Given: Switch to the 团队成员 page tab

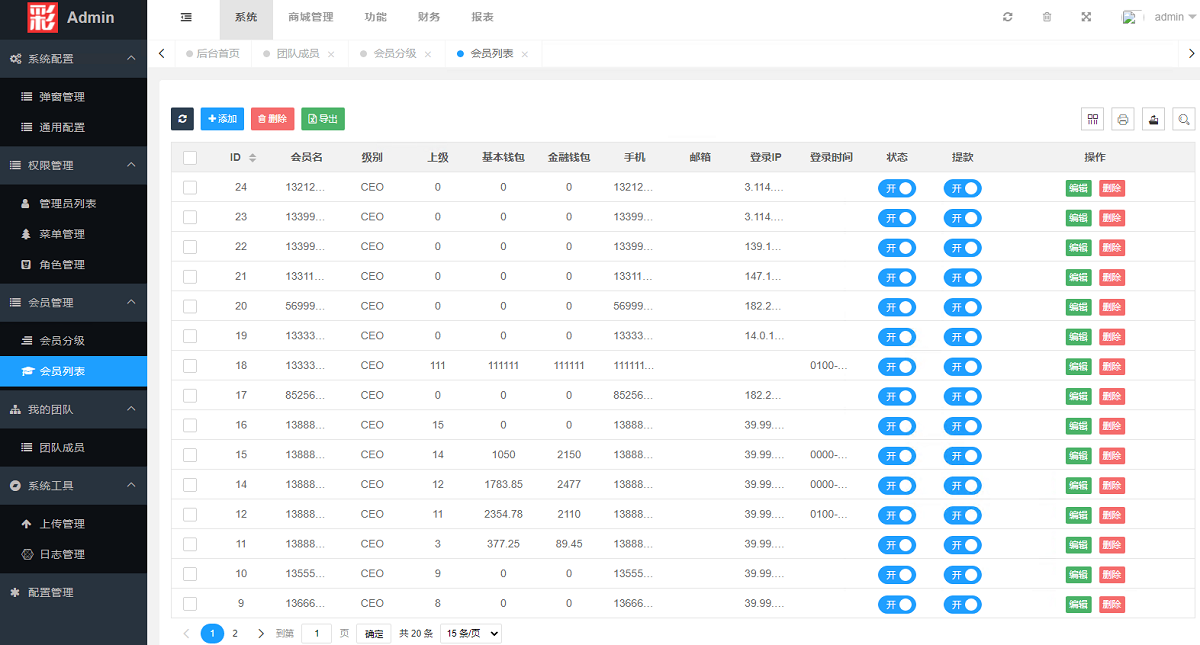Looking at the screenshot, I should click(x=297, y=54).
